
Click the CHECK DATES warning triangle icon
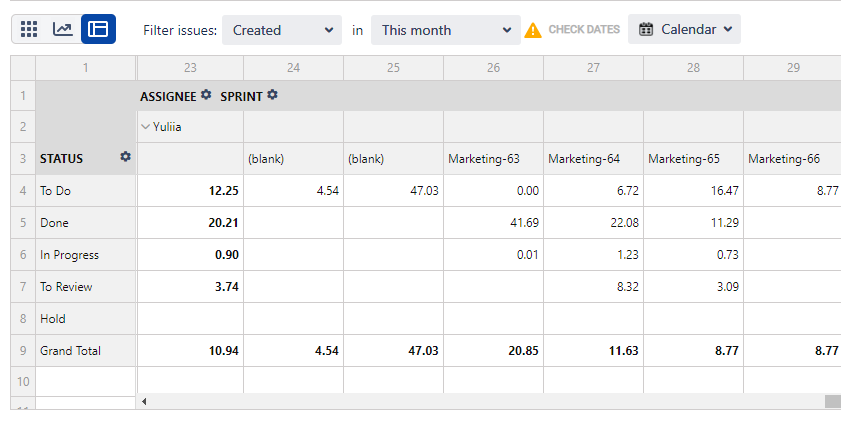click(533, 30)
